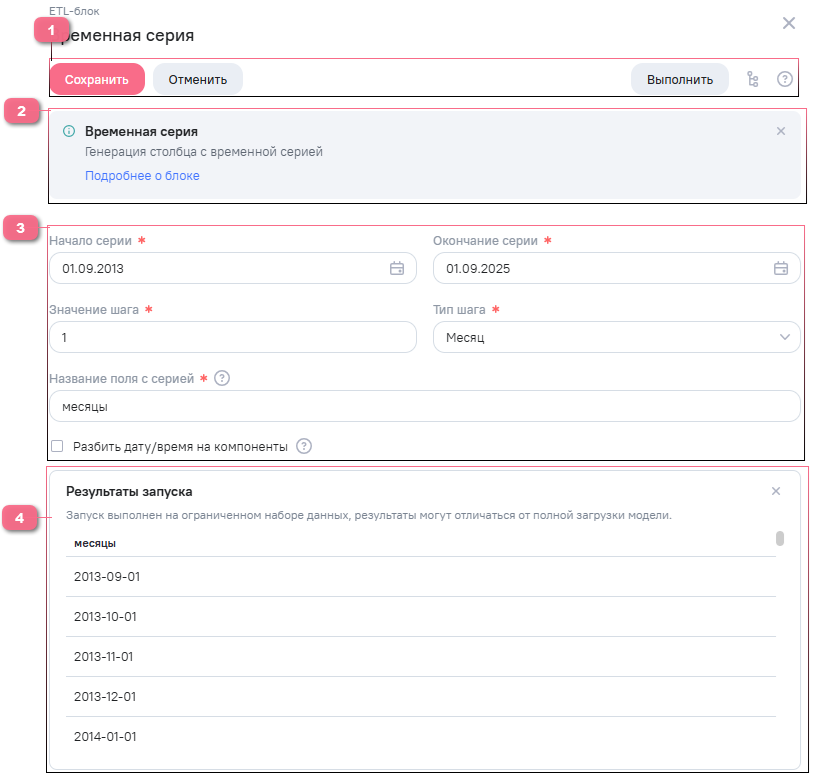This screenshot has width=813, height=777.
Task: Select the 2013-11-01 result row
Action: pyautogui.click(x=420, y=657)
